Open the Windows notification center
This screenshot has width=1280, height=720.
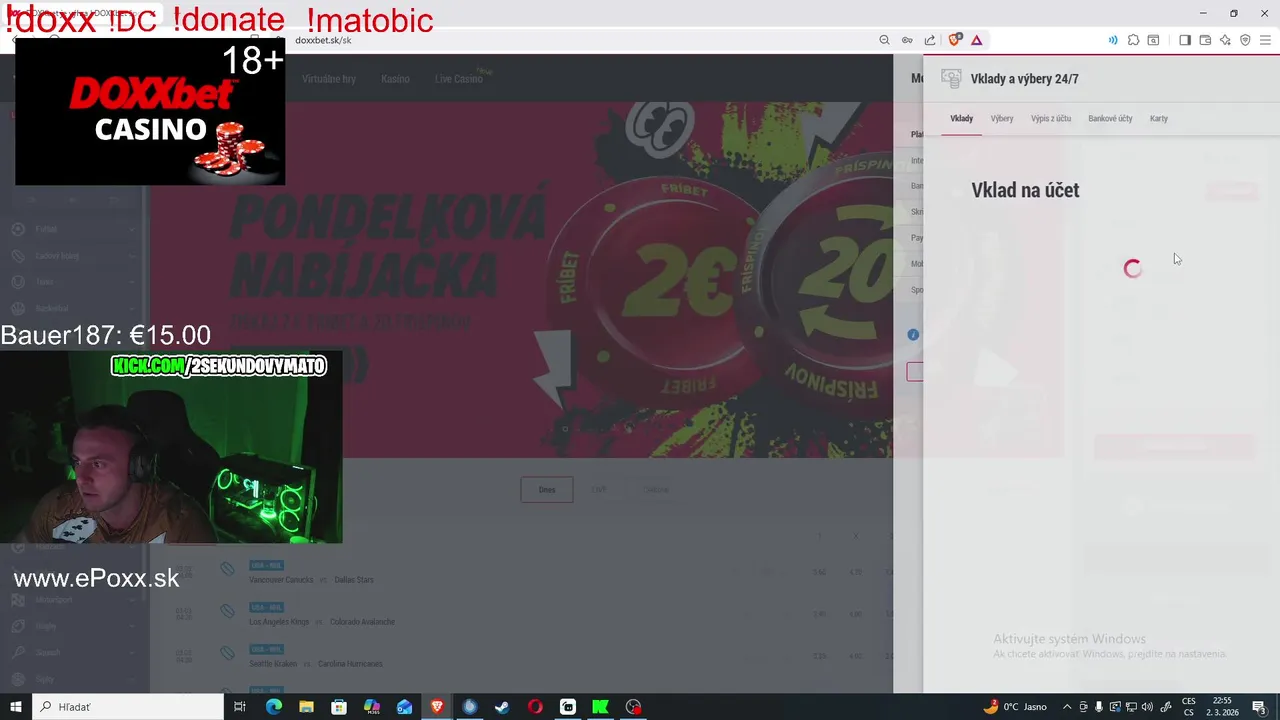[1259, 707]
